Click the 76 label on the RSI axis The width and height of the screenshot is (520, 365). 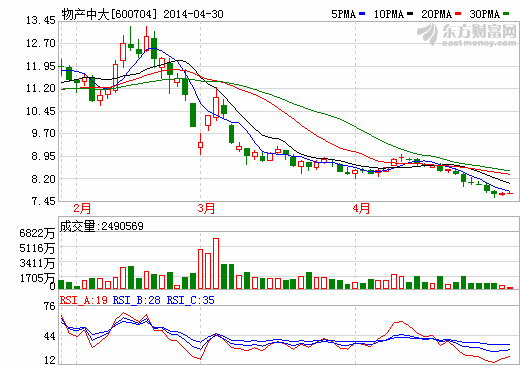coord(50,306)
